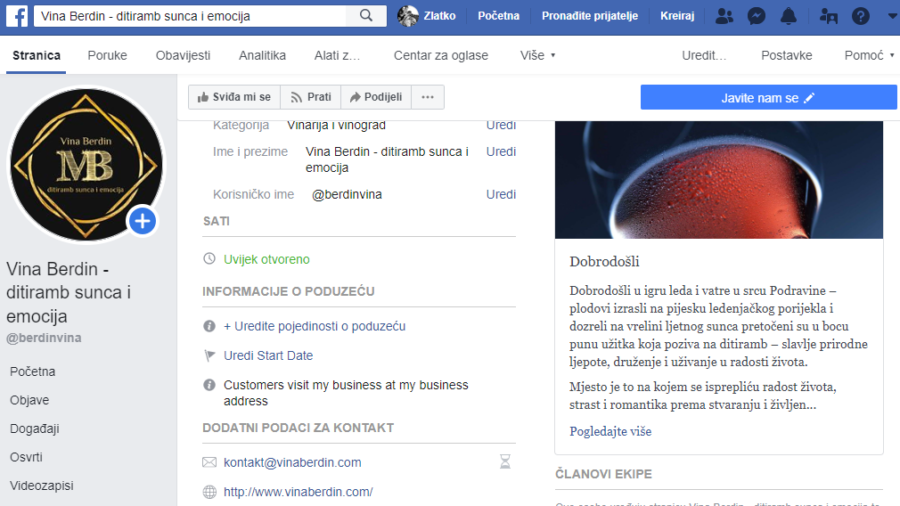Click inside the Facebook search field

[x=190, y=16]
